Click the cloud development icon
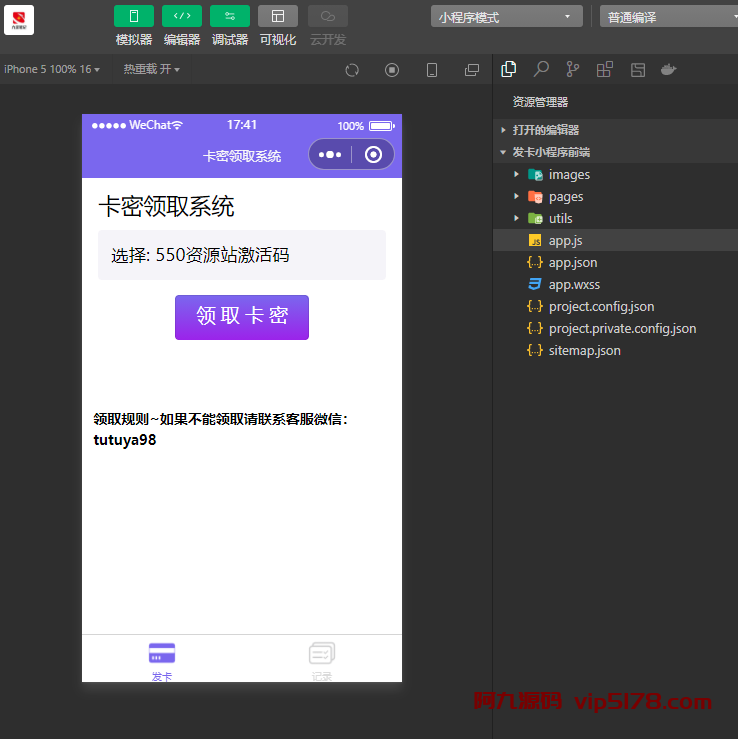 pos(328,16)
